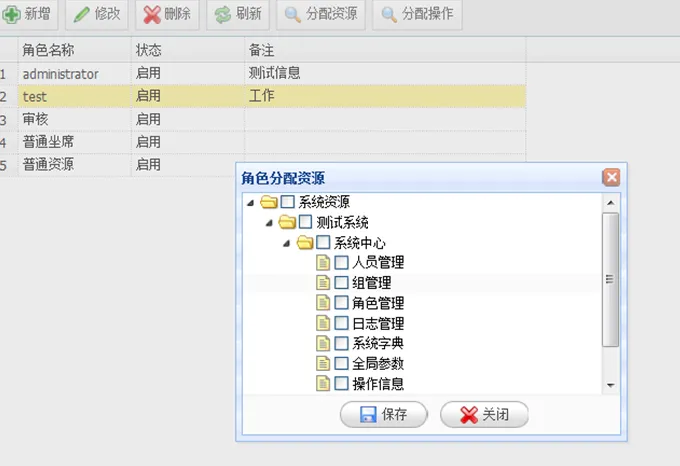Check the 系统资源 checkbox
This screenshot has width=680, height=466.
point(288,202)
